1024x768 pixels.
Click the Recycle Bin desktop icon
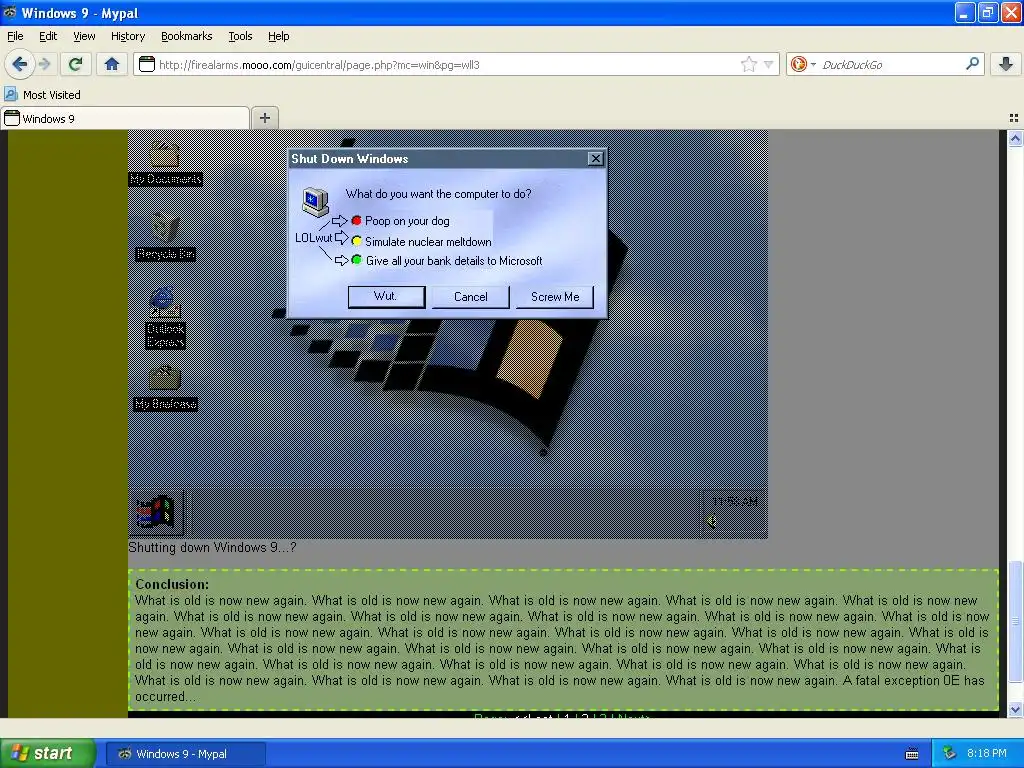pyautogui.click(x=165, y=237)
